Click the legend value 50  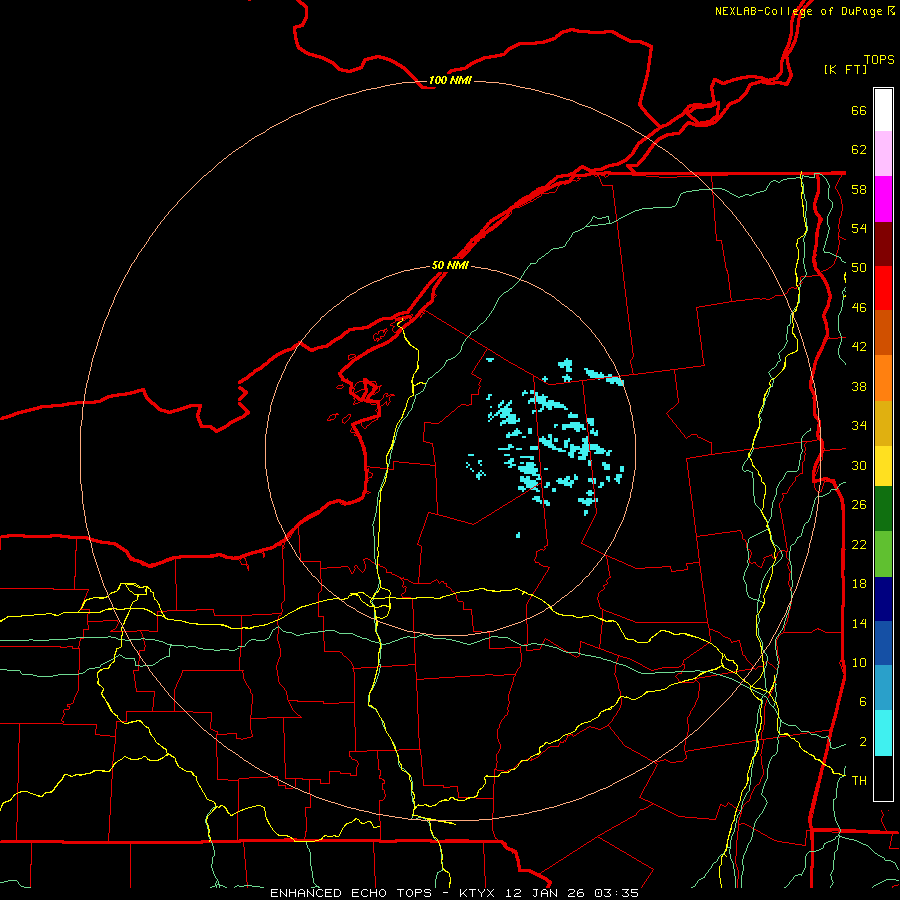pos(859,268)
